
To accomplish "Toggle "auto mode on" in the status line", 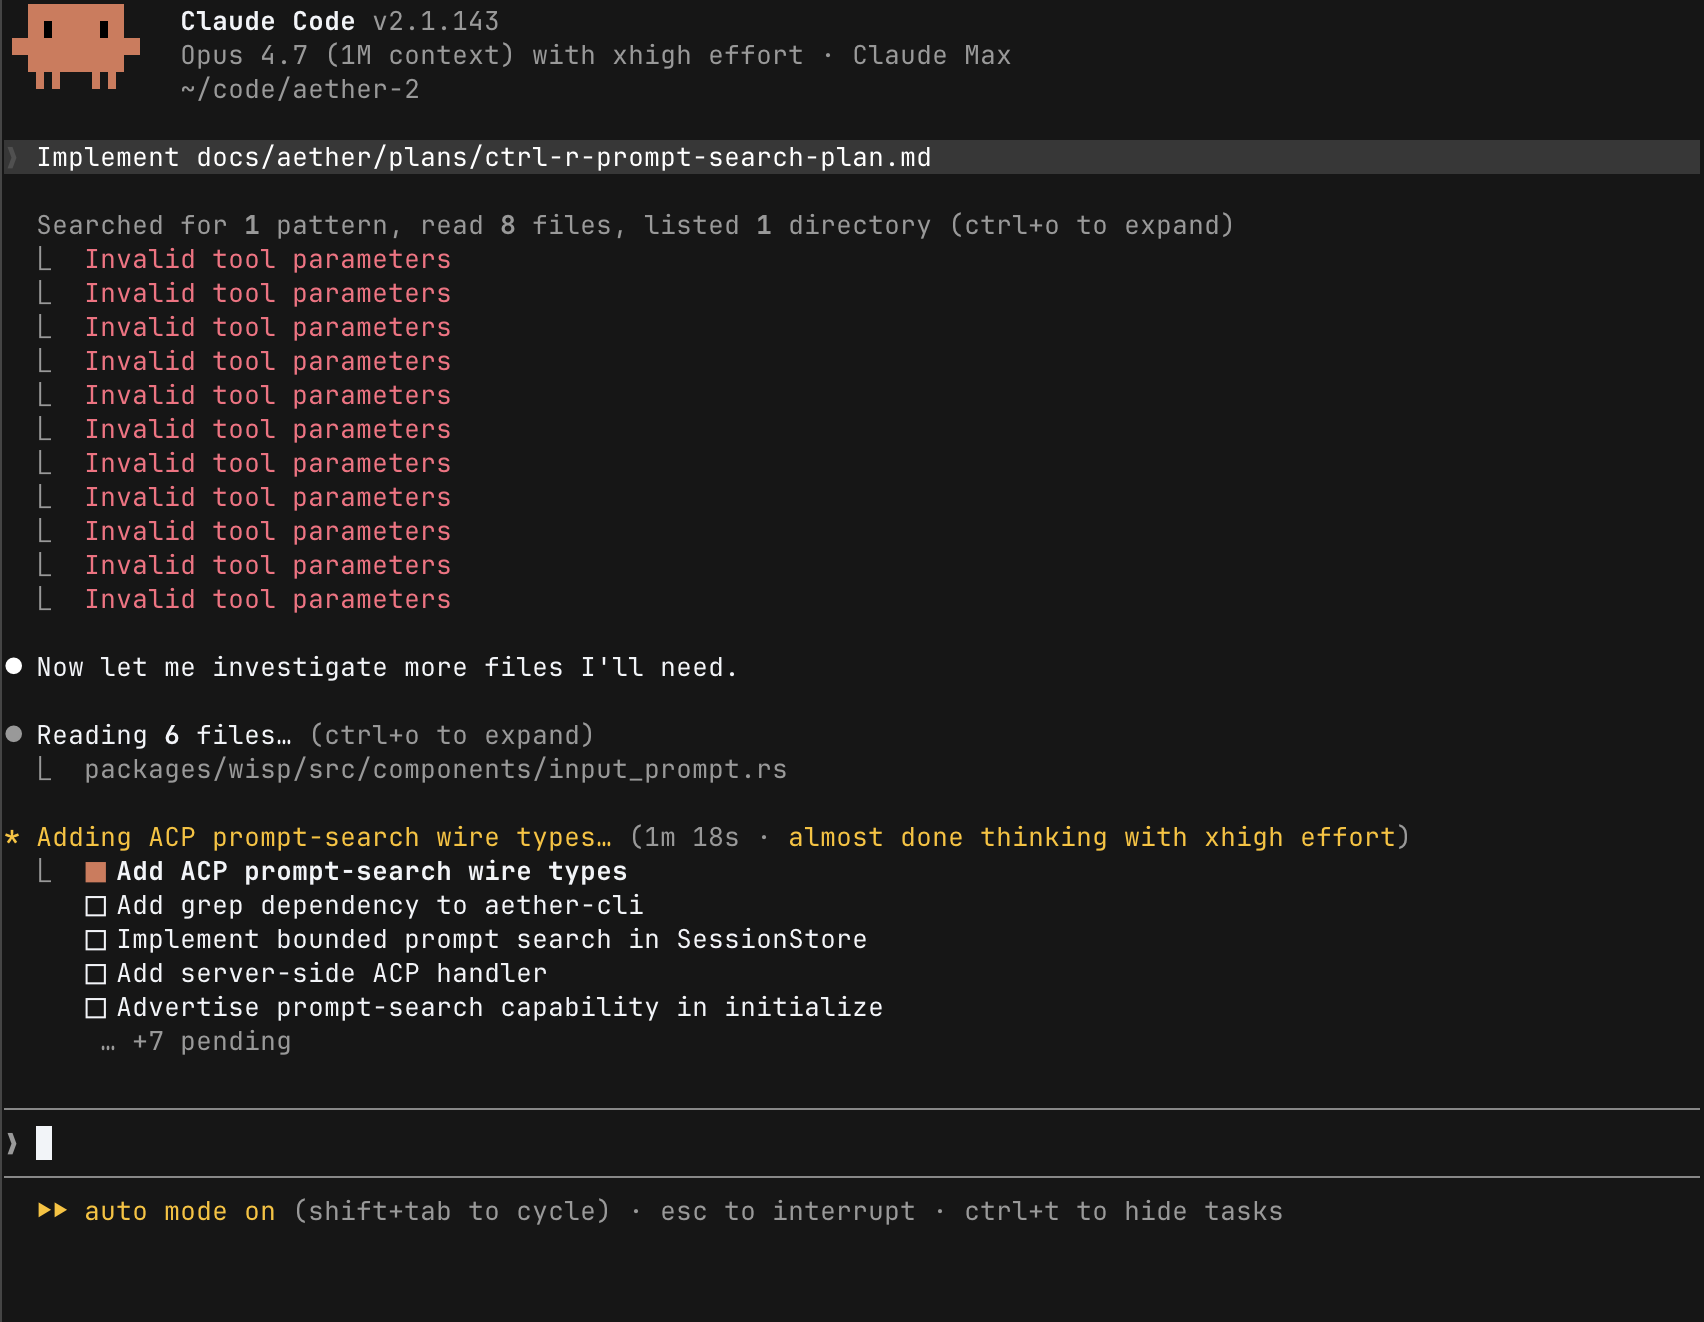I will tap(180, 1211).
